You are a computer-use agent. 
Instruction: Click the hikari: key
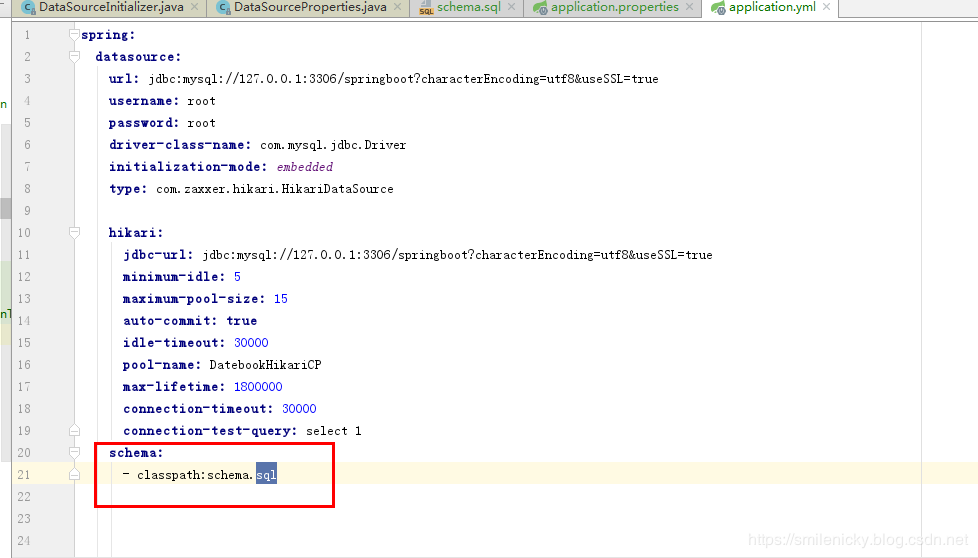(x=135, y=233)
